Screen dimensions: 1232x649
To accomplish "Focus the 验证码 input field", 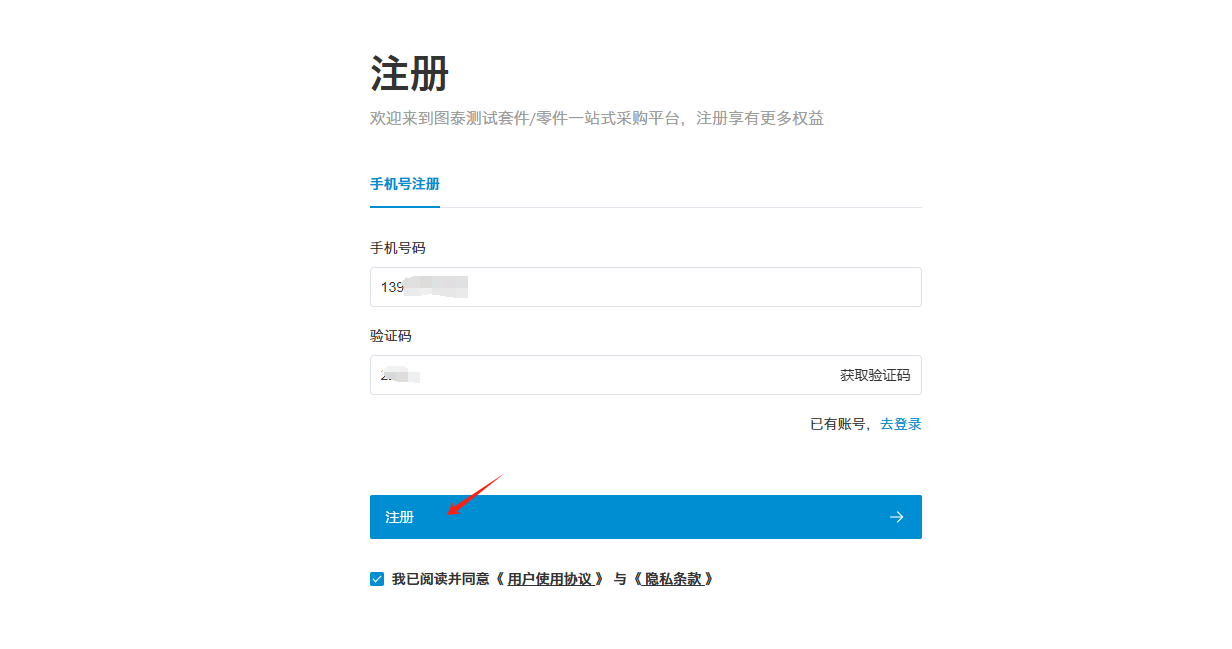I will click(x=600, y=376).
